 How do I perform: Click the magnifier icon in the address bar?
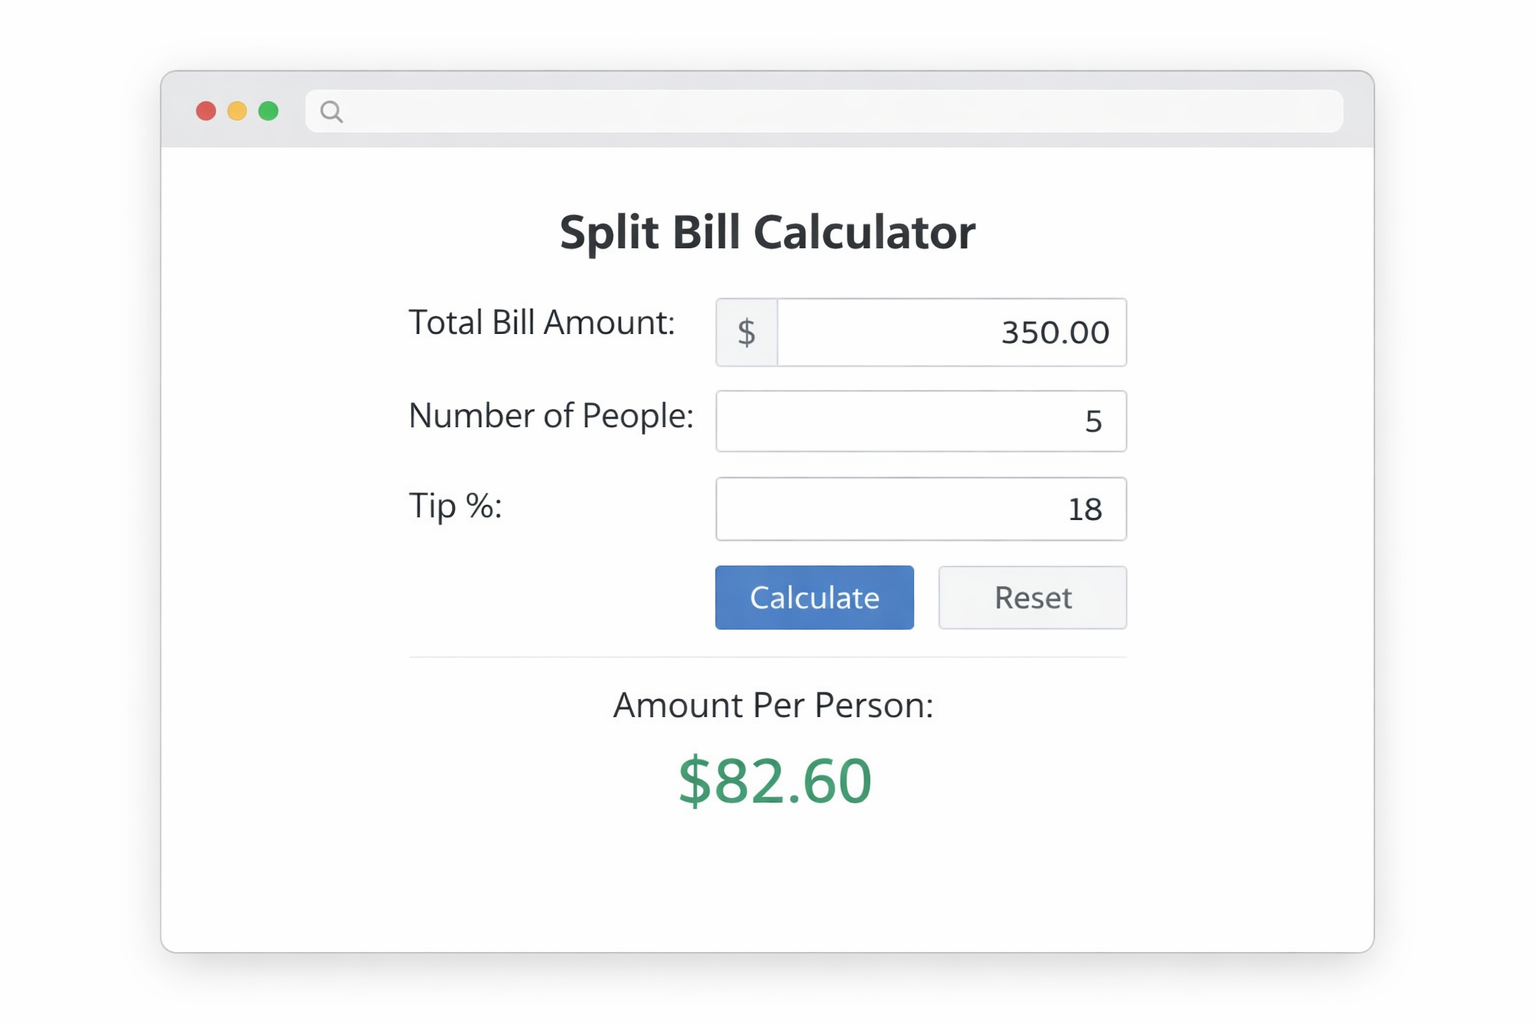pos(332,112)
